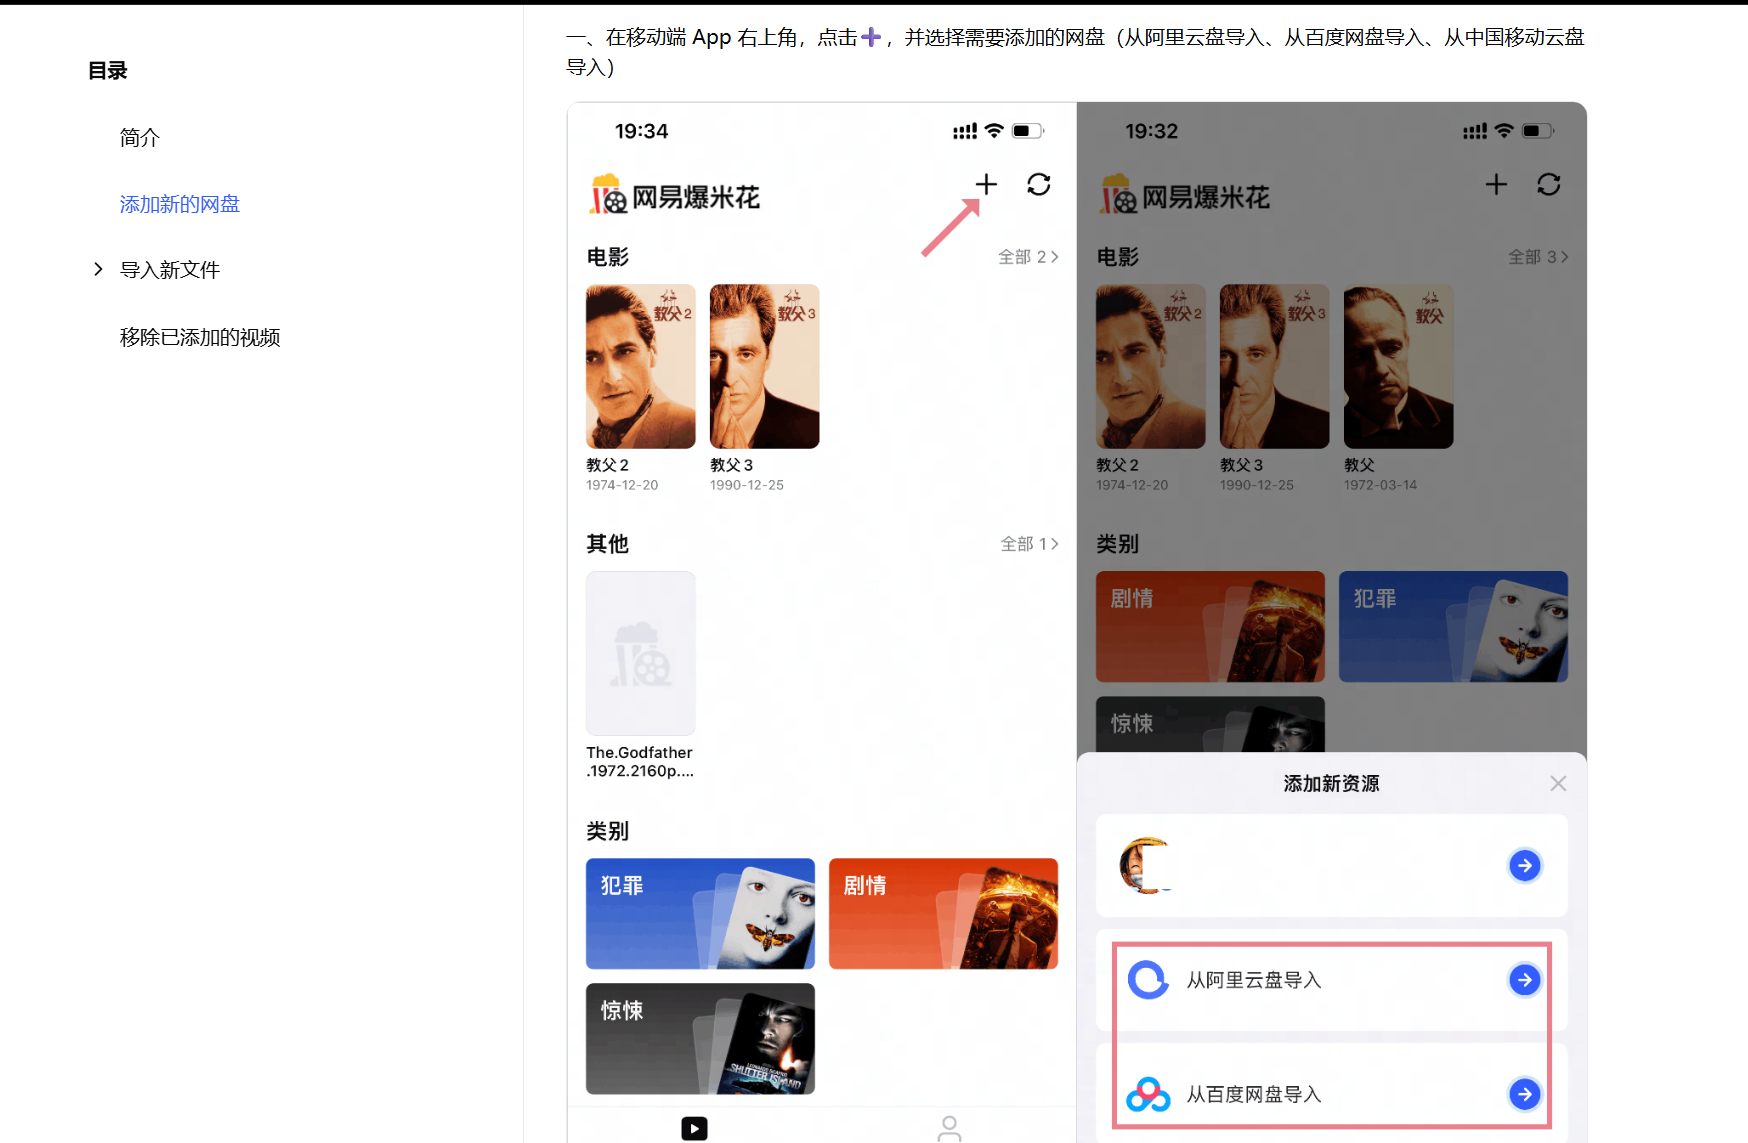The height and width of the screenshot is (1143, 1748).
Task: Click the blue arrow on the 从阿里云盘导入 row
Action: point(1524,980)
